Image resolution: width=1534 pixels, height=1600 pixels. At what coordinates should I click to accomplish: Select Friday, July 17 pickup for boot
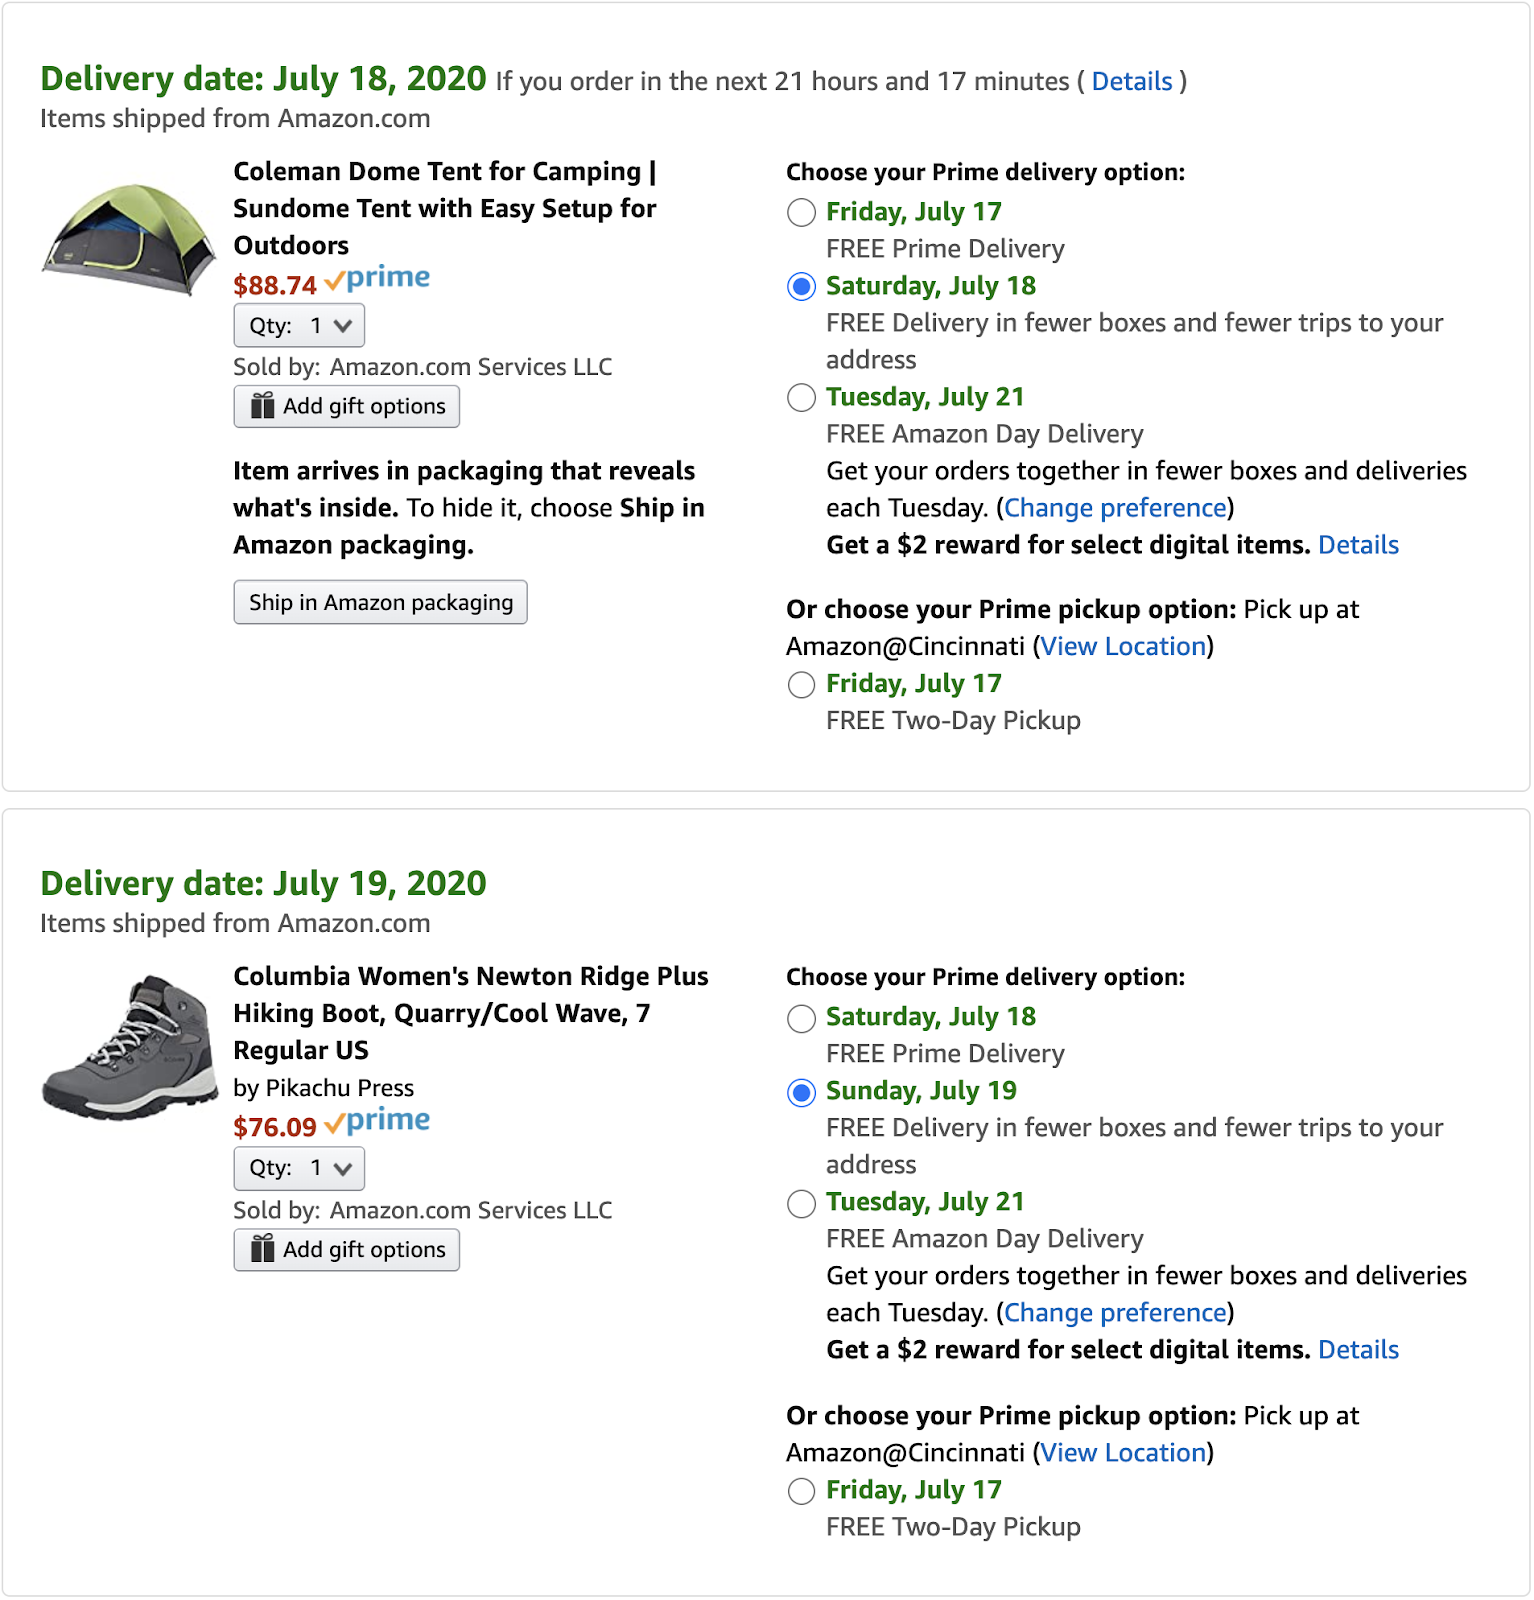point(802,1491)
